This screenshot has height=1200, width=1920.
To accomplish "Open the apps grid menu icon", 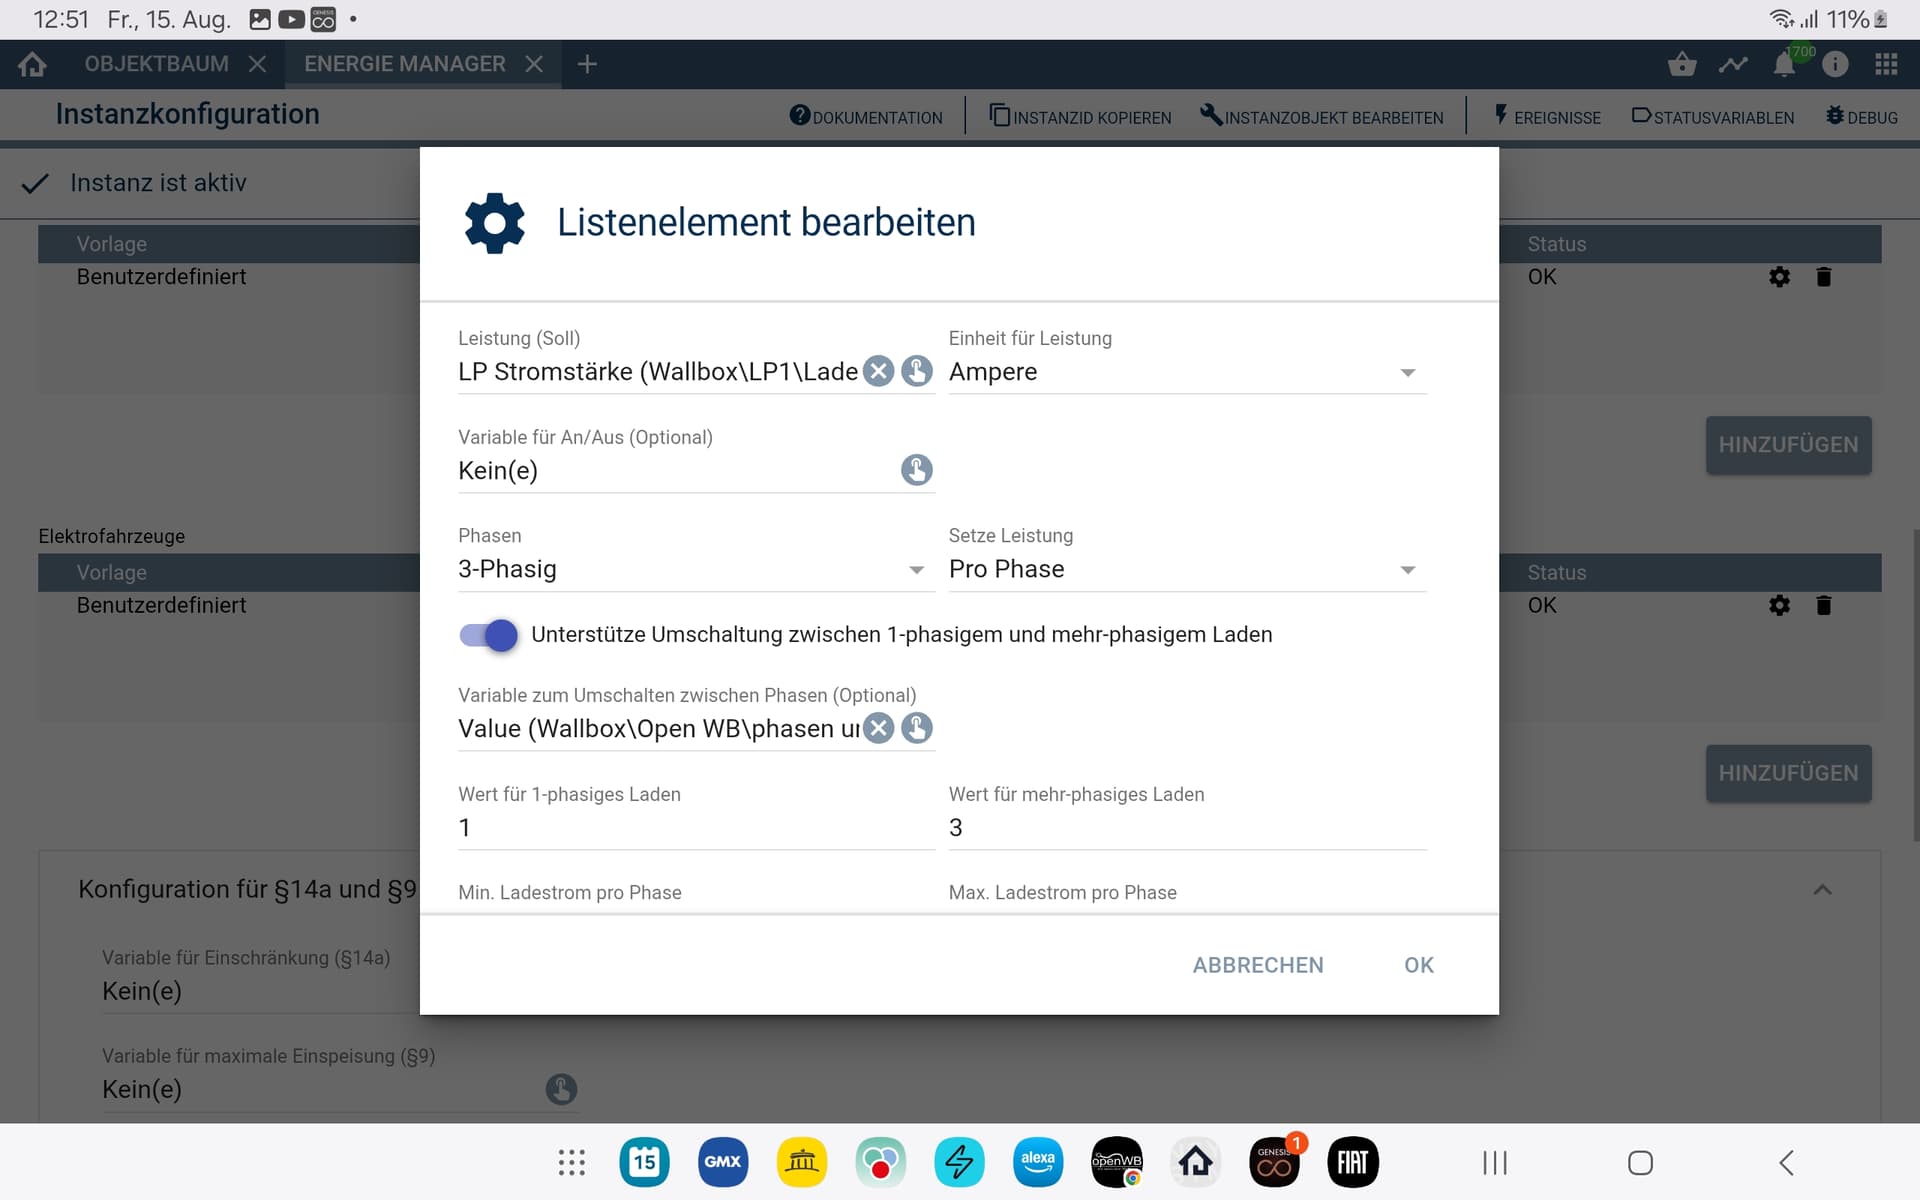I will coord(1886,64).
